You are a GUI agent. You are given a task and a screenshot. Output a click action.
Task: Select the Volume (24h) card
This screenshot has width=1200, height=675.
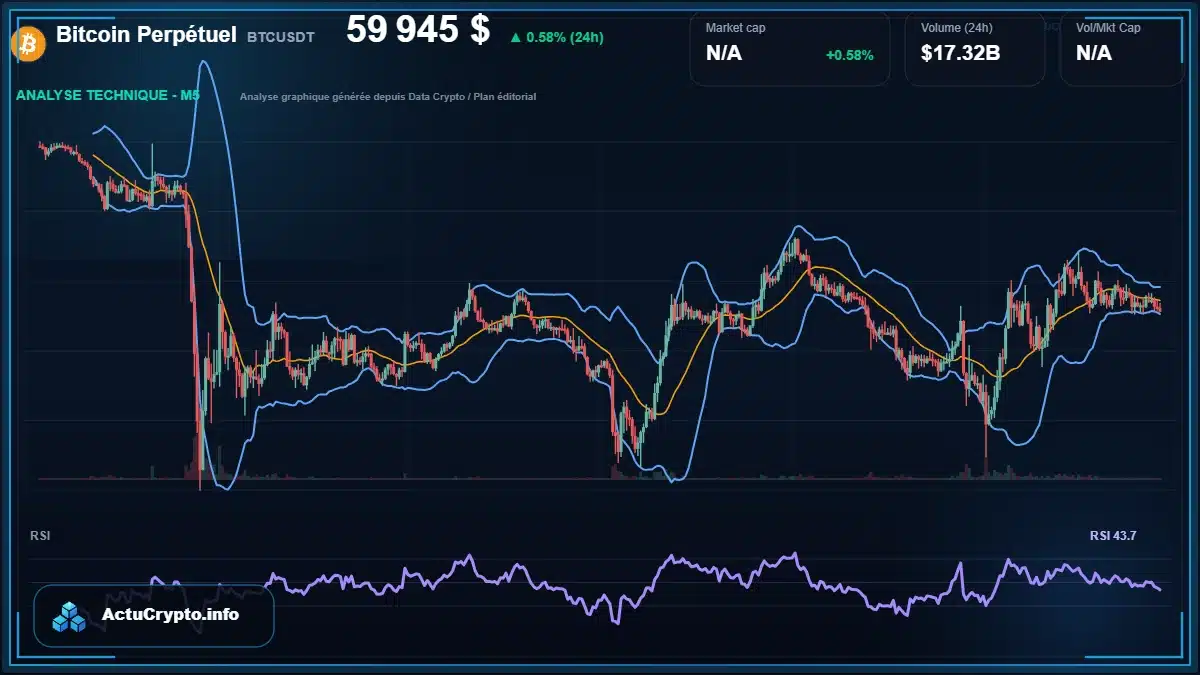point(975,48)
